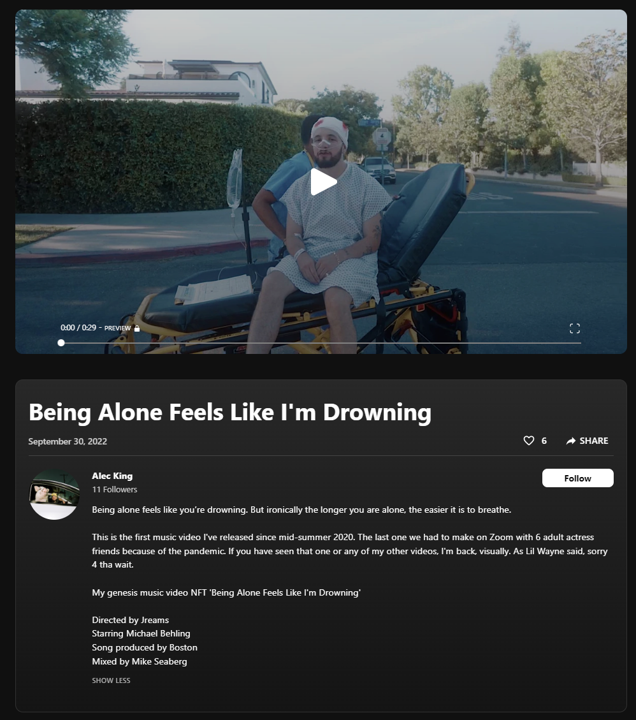
Task: Collapse the description with SHOW LESS
Action: click(x=111, y=680)
